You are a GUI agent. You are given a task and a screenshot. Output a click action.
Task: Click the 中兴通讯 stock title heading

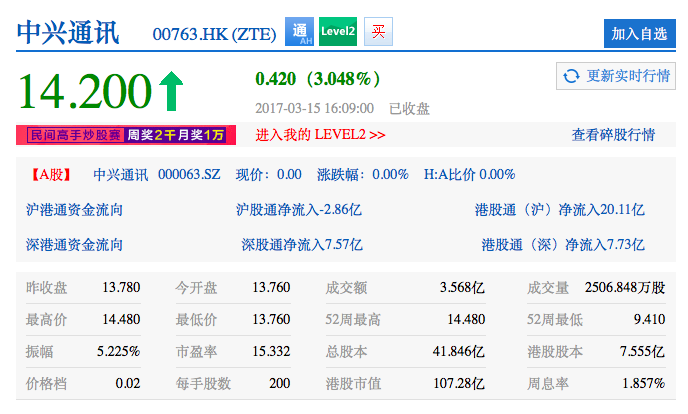click(x=68, y=32)
